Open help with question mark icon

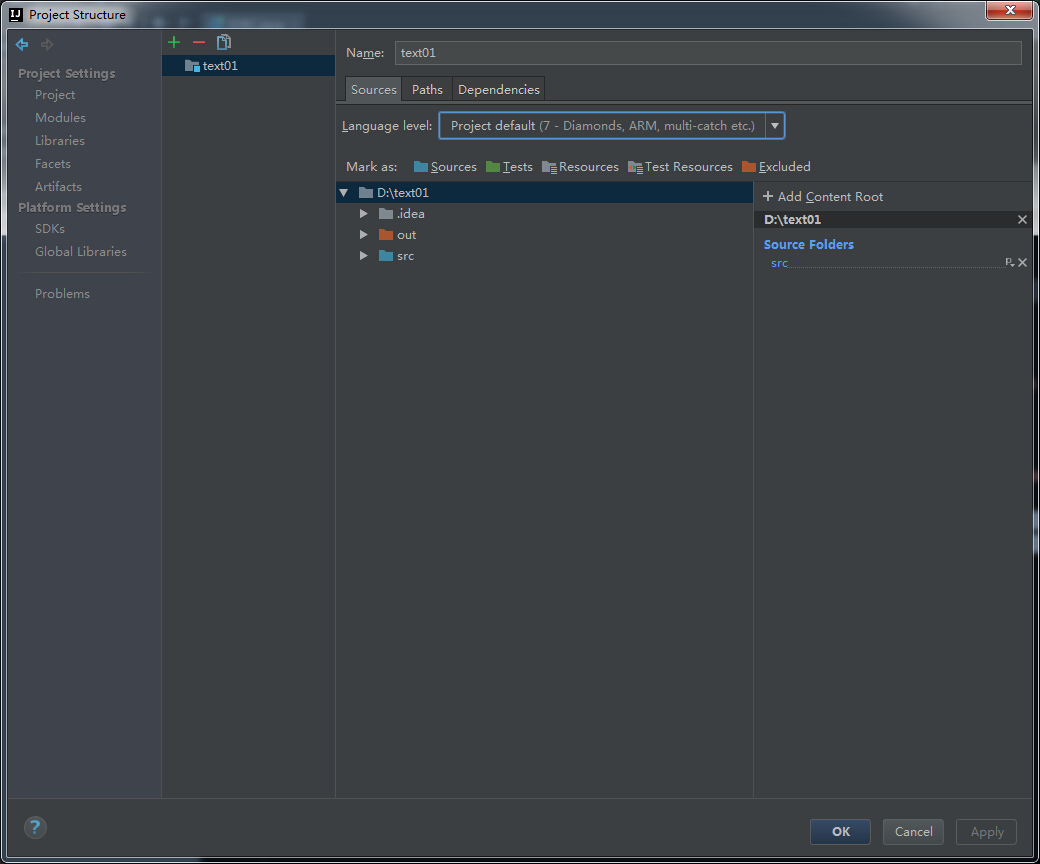(35, 828)
